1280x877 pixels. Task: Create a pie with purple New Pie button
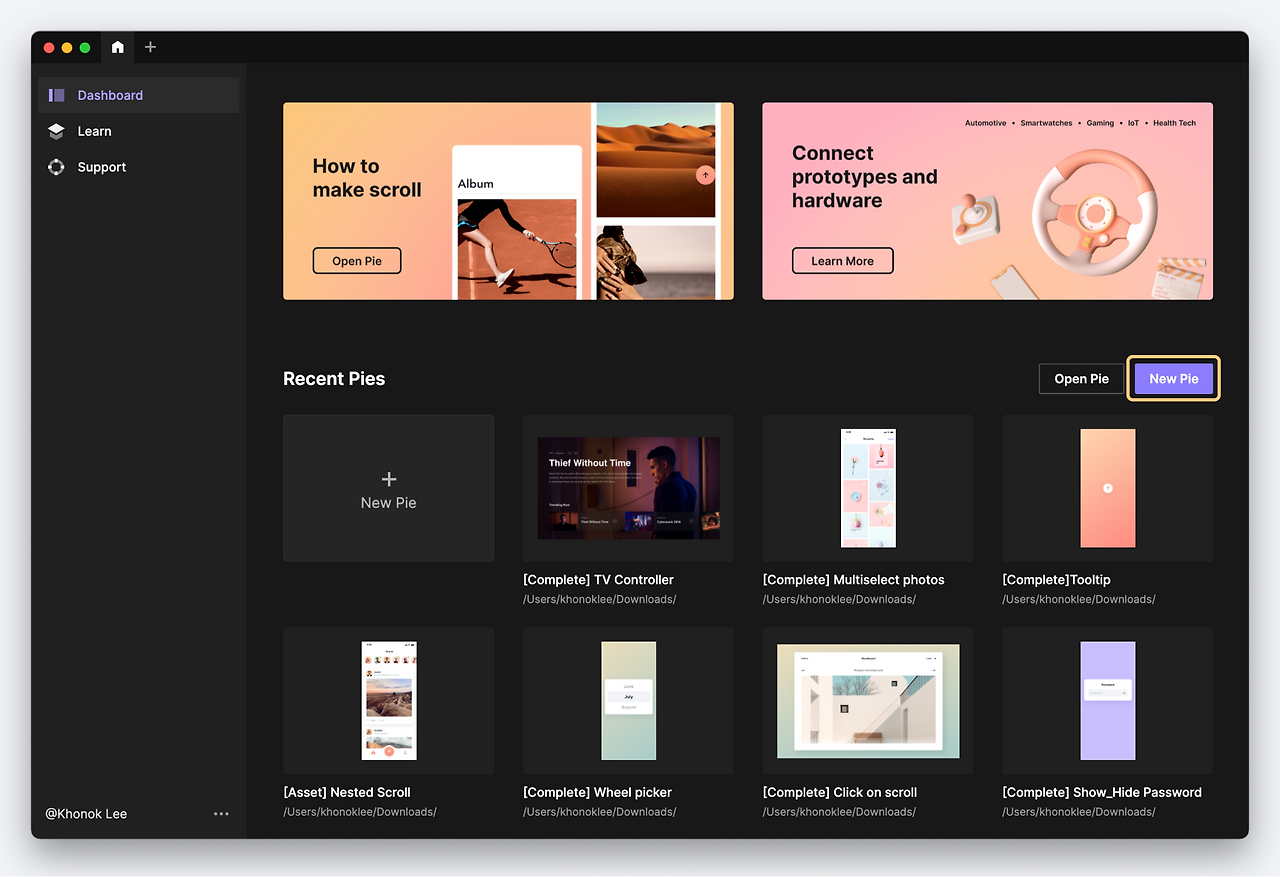1174,379
